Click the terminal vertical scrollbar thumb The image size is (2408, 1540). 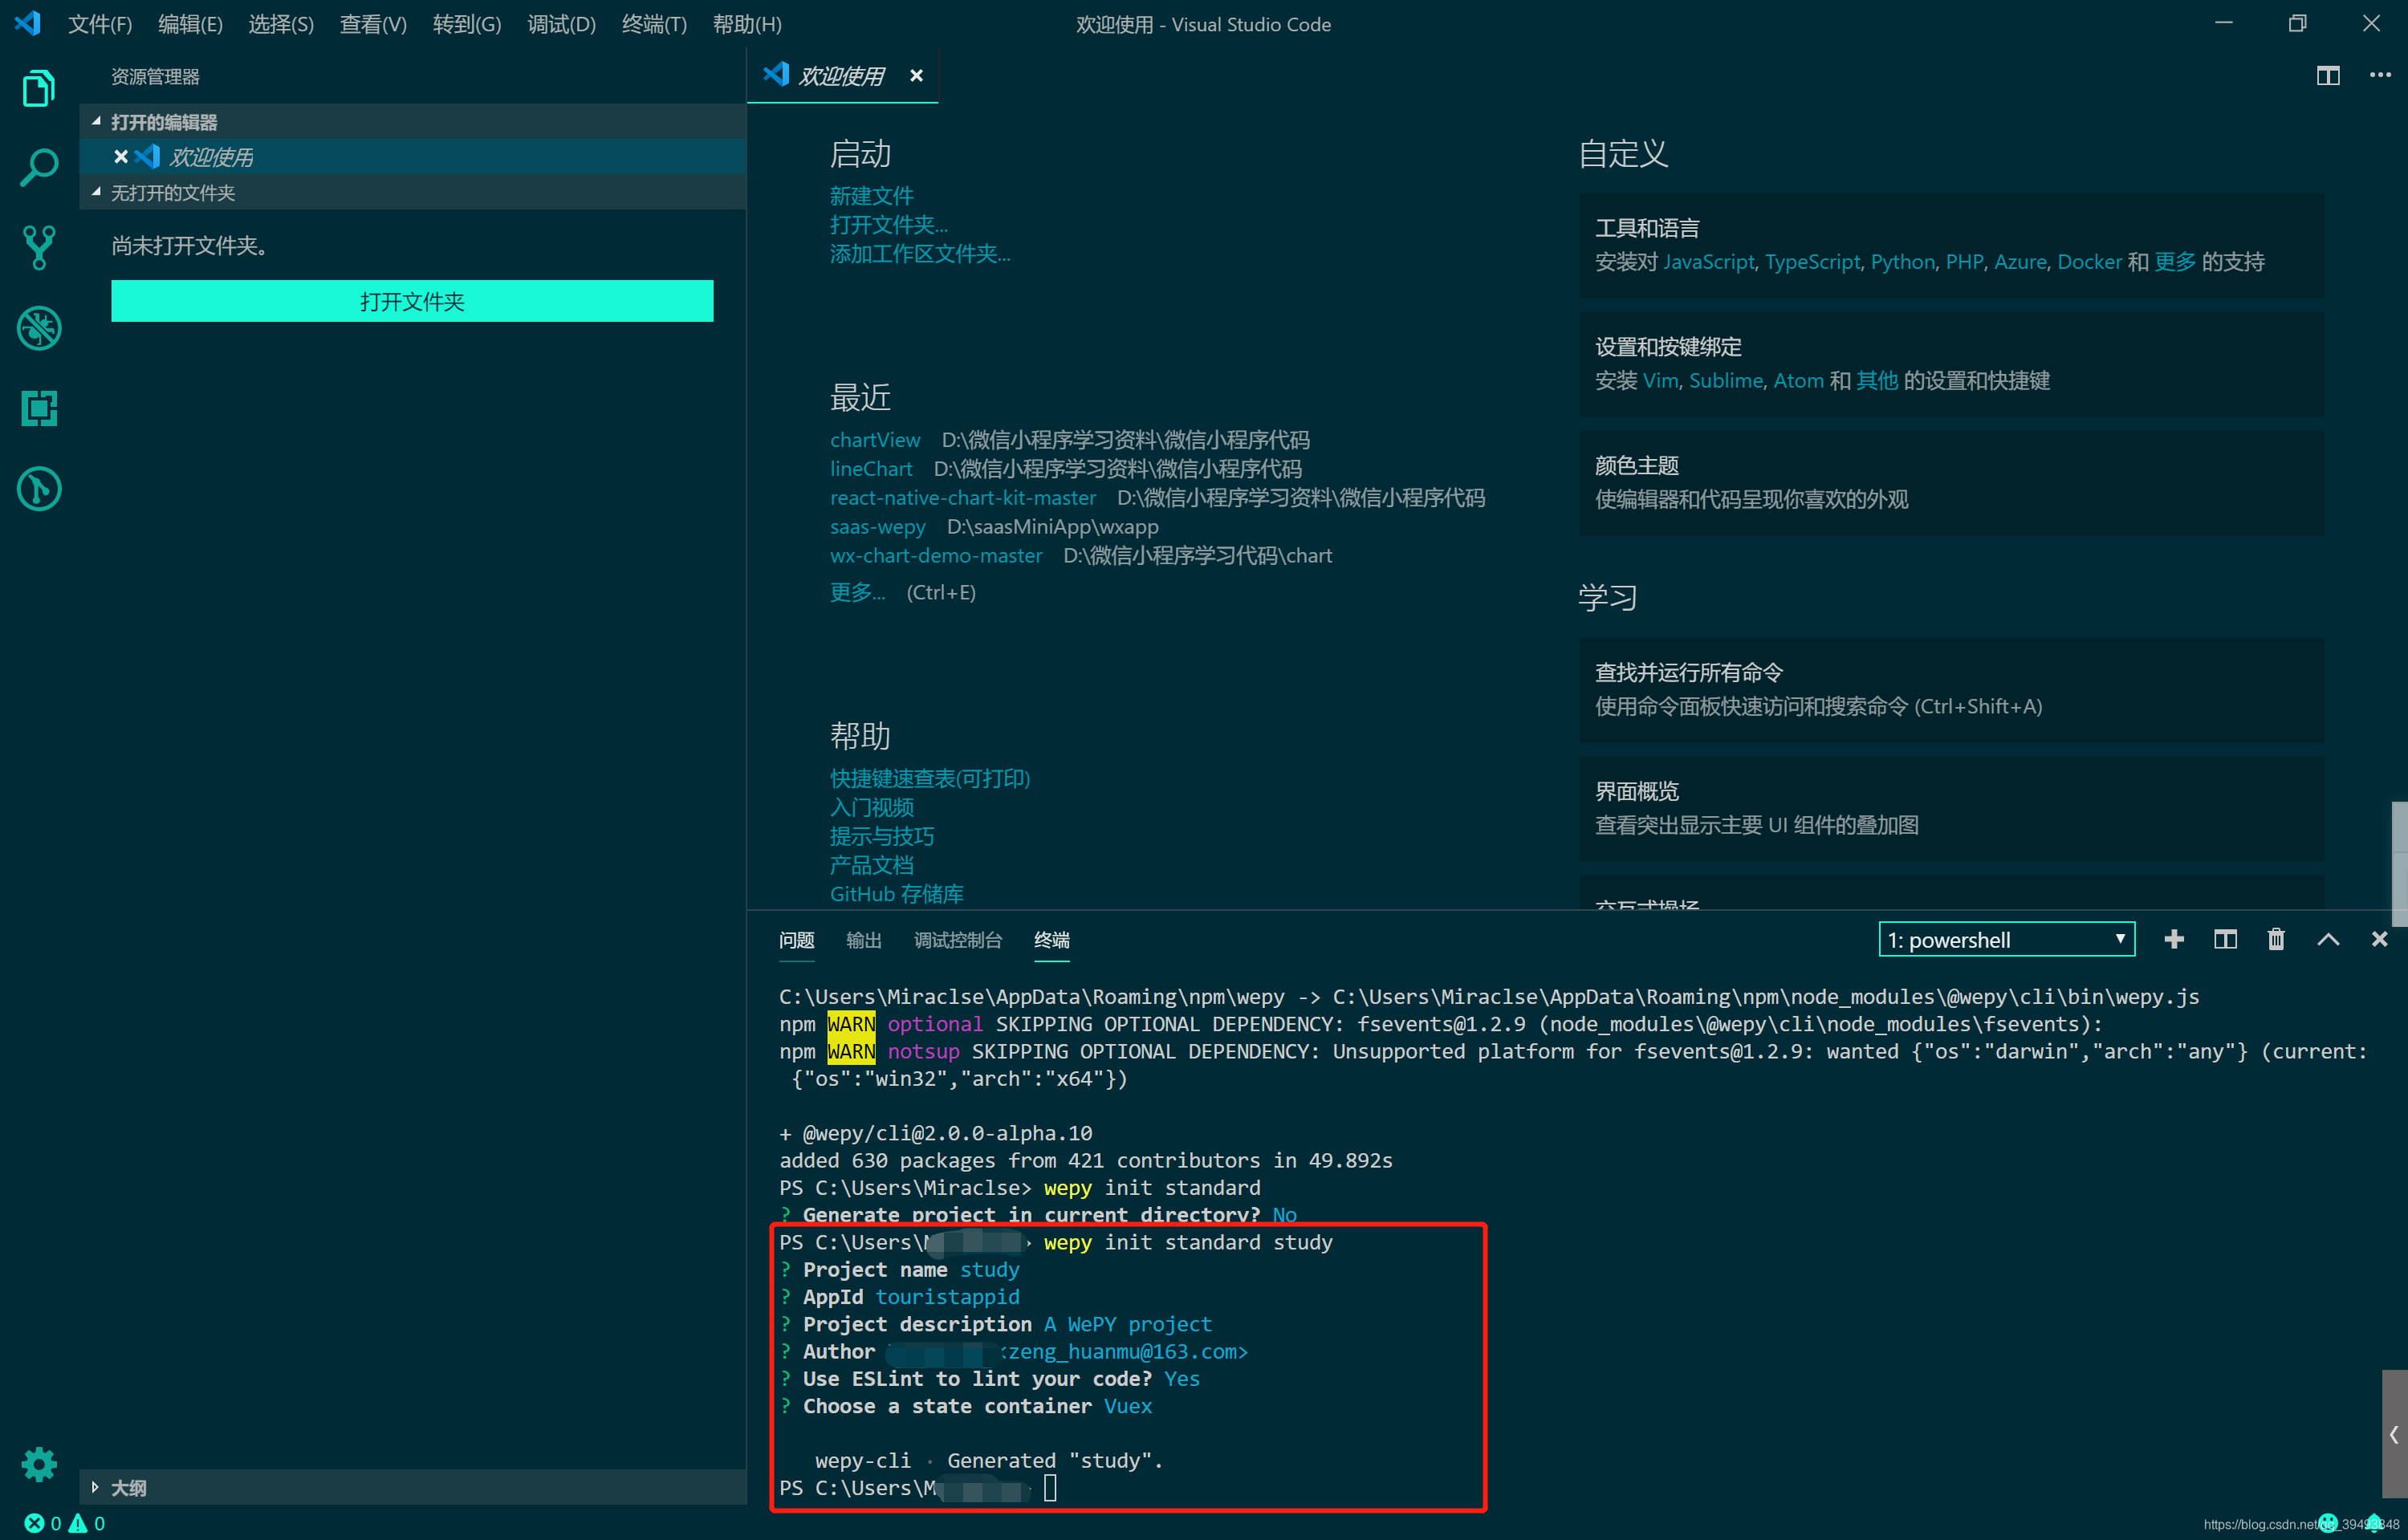pyautogui.click(x=2394, y=1434)
